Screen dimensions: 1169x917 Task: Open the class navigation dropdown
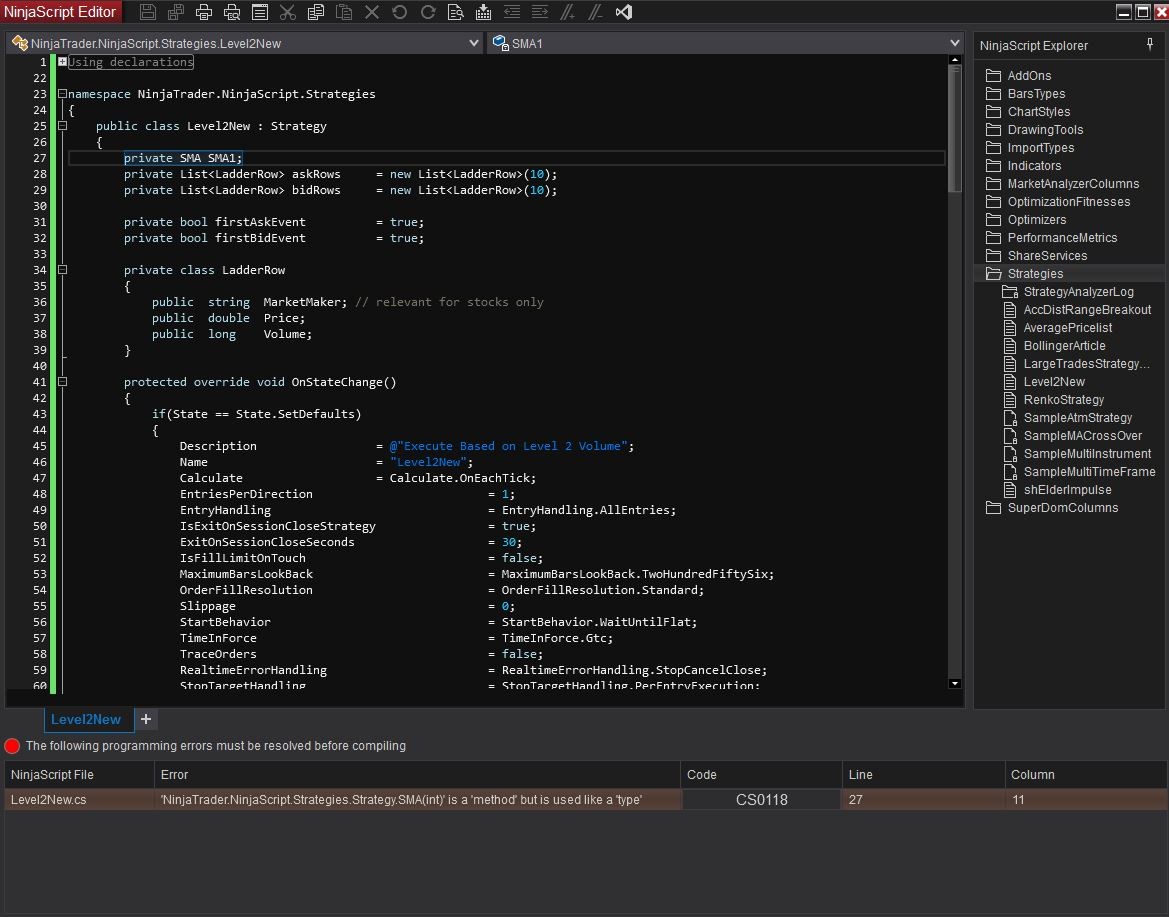tap(474, 44)
